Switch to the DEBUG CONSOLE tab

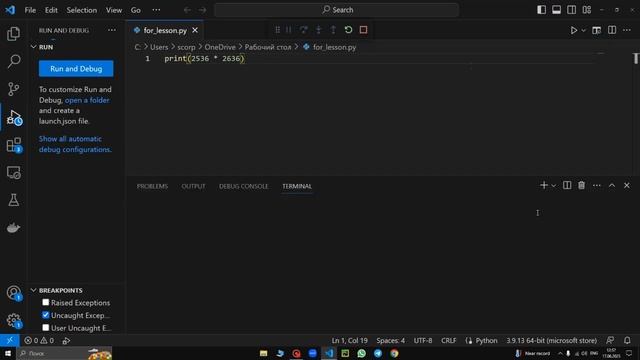(x=244, y=186)
